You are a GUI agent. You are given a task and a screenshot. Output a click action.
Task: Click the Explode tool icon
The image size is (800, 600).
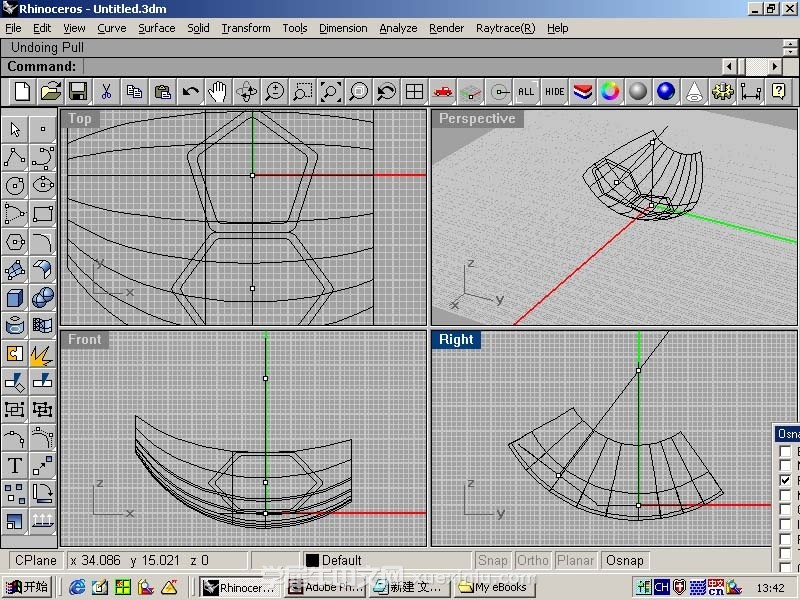pos(43,354)
